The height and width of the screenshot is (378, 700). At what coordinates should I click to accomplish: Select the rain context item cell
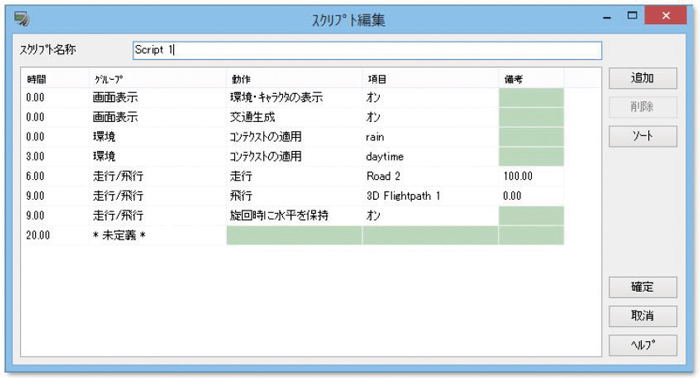tap(430, 137)
